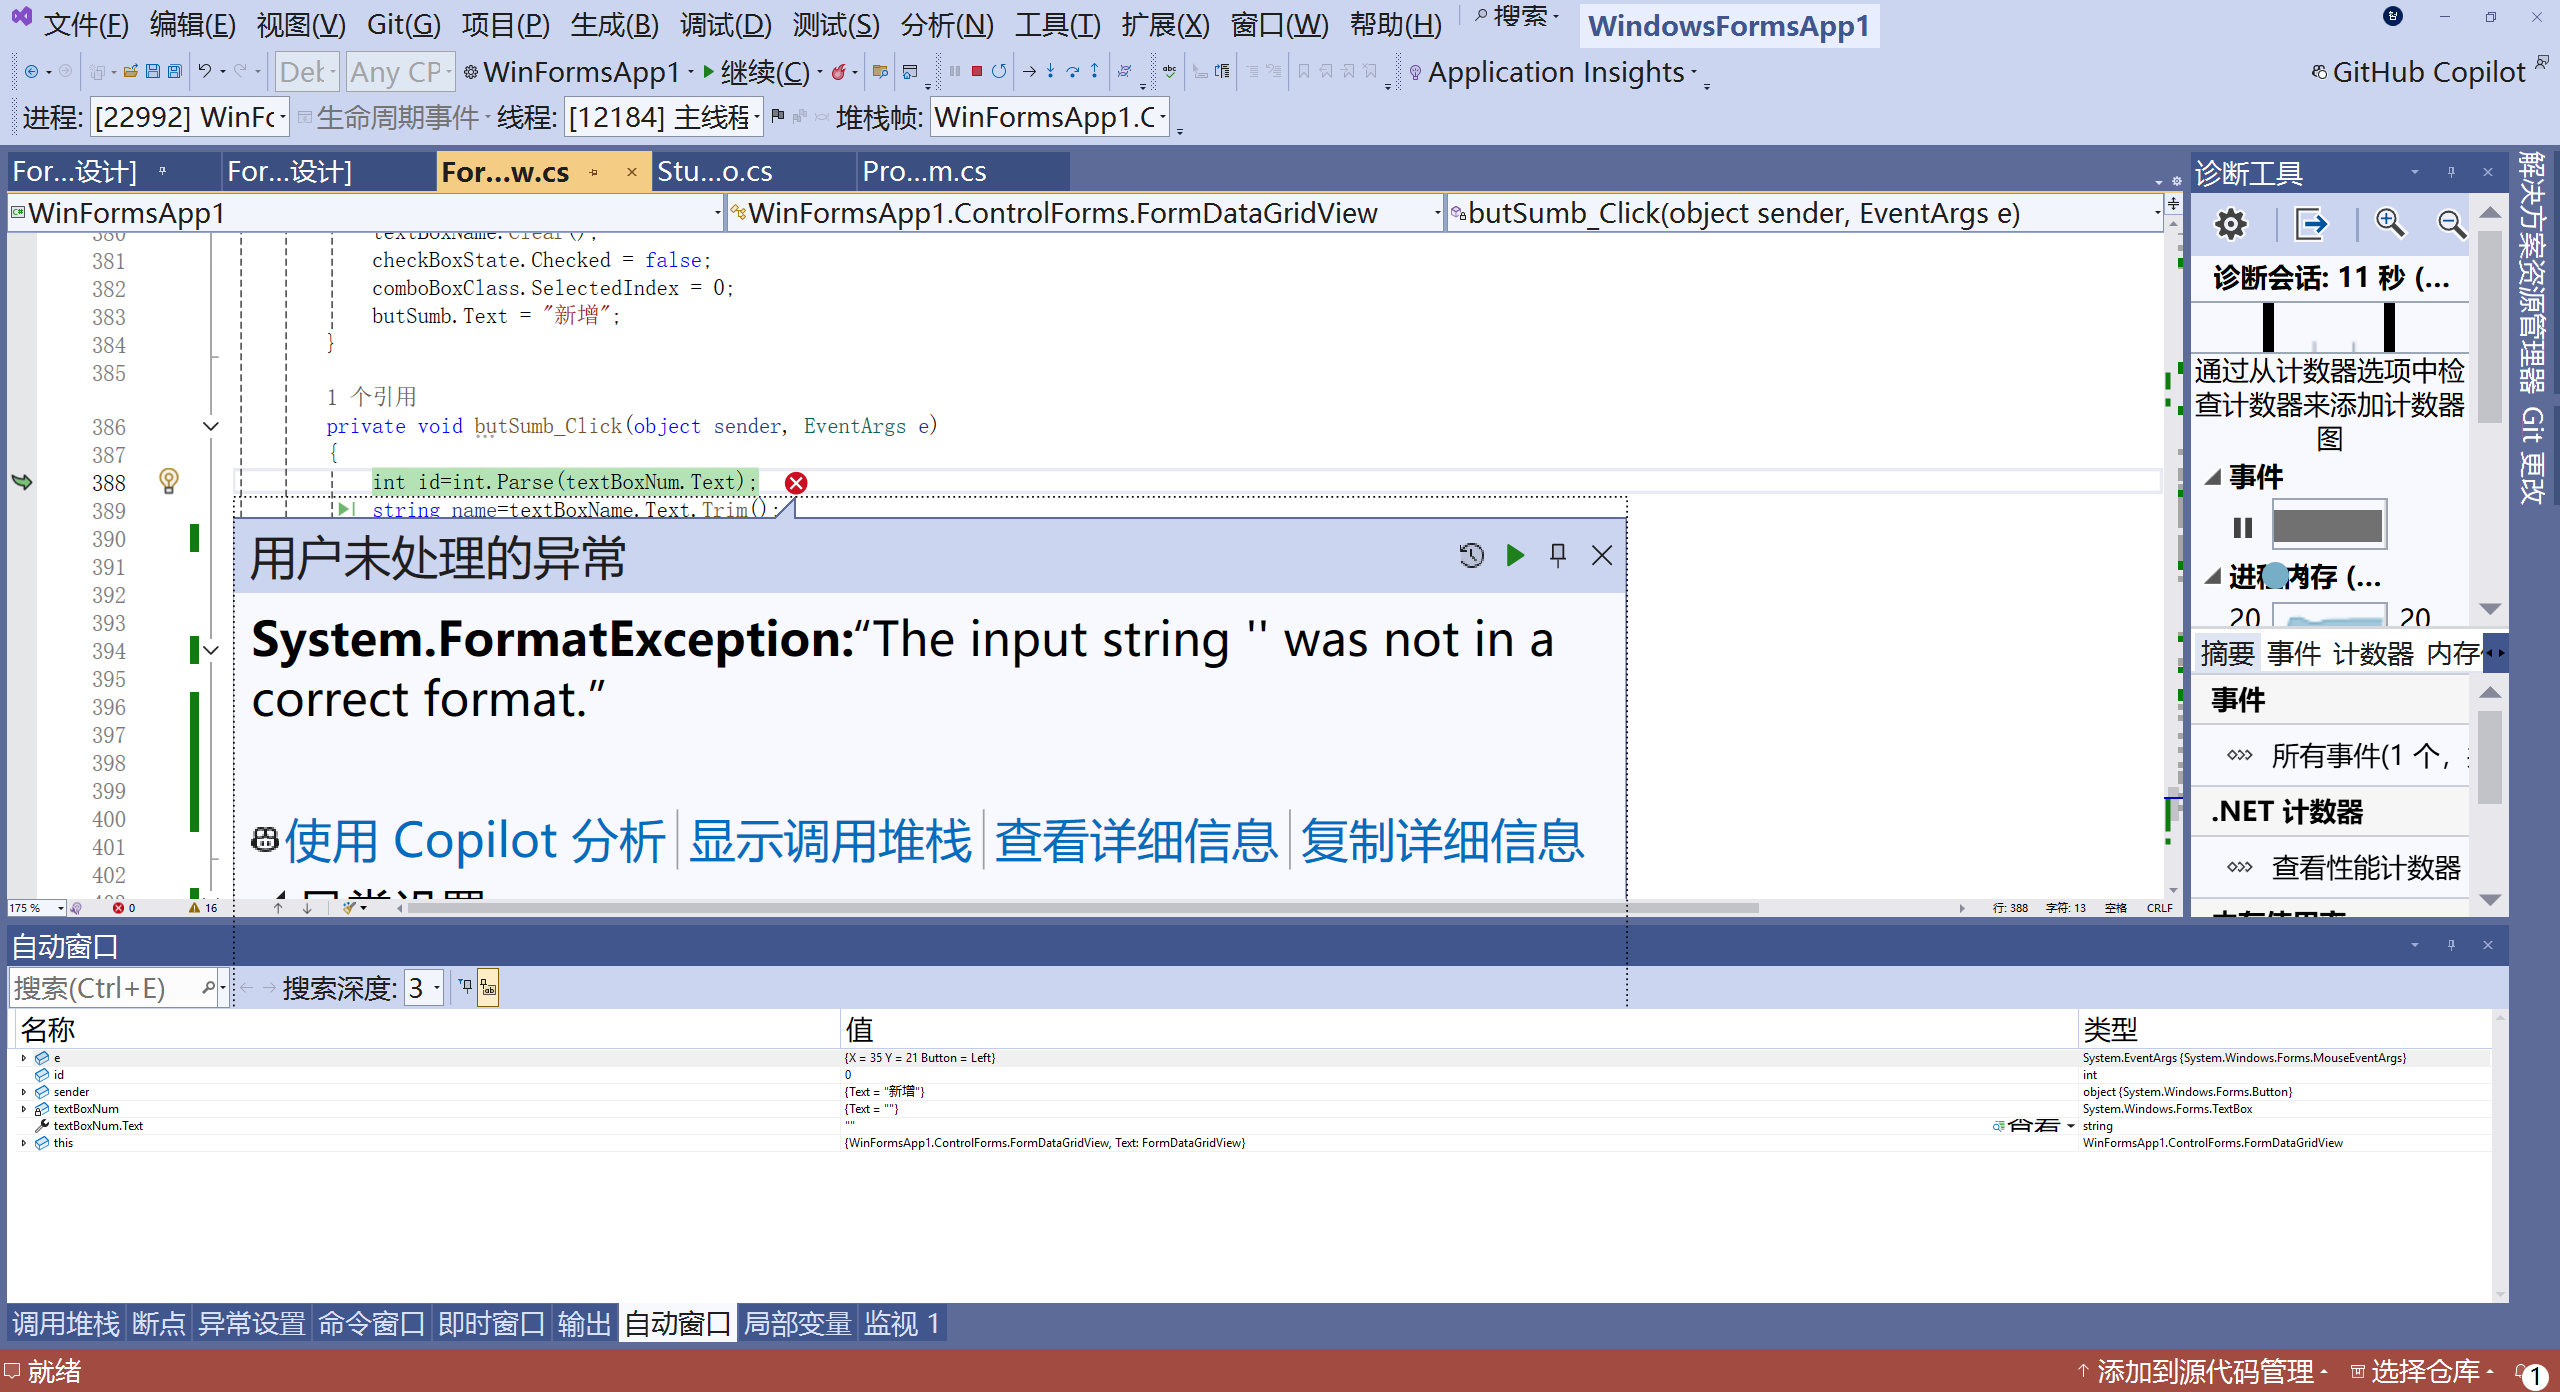Click the 查看详细信息 link
The width and height of the screenshot is (2560, 1392).
tap(1136, 840)
